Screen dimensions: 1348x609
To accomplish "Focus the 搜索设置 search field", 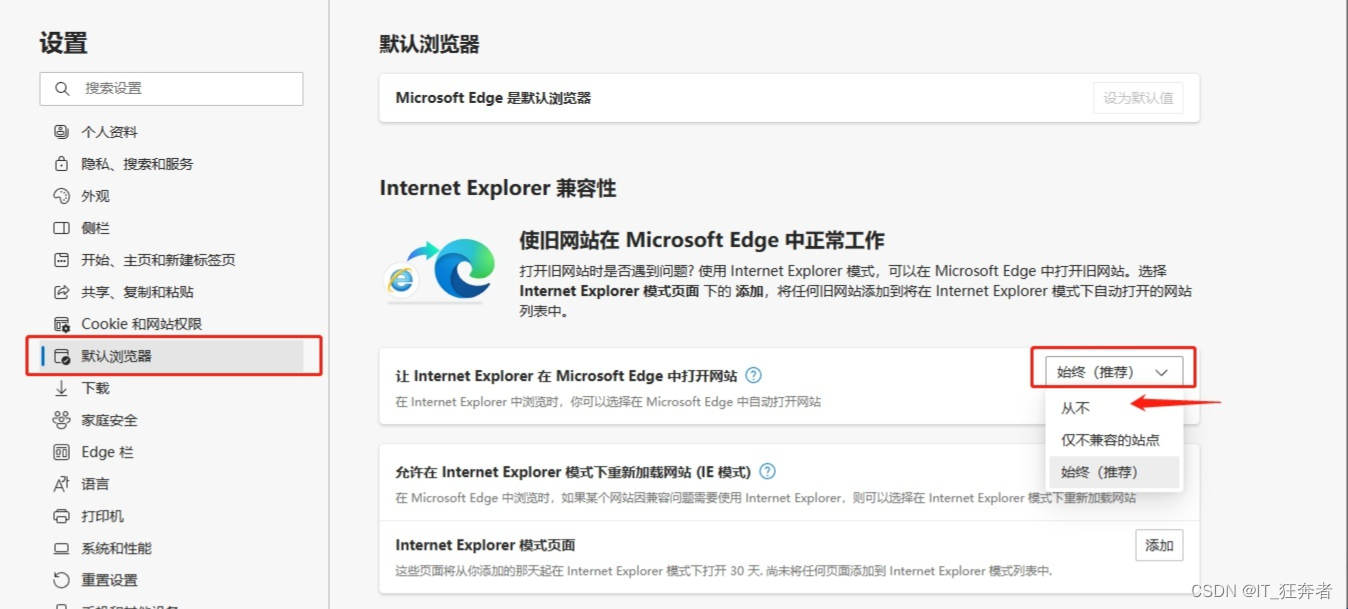I will pyautogui.click(x=171, y=88).
